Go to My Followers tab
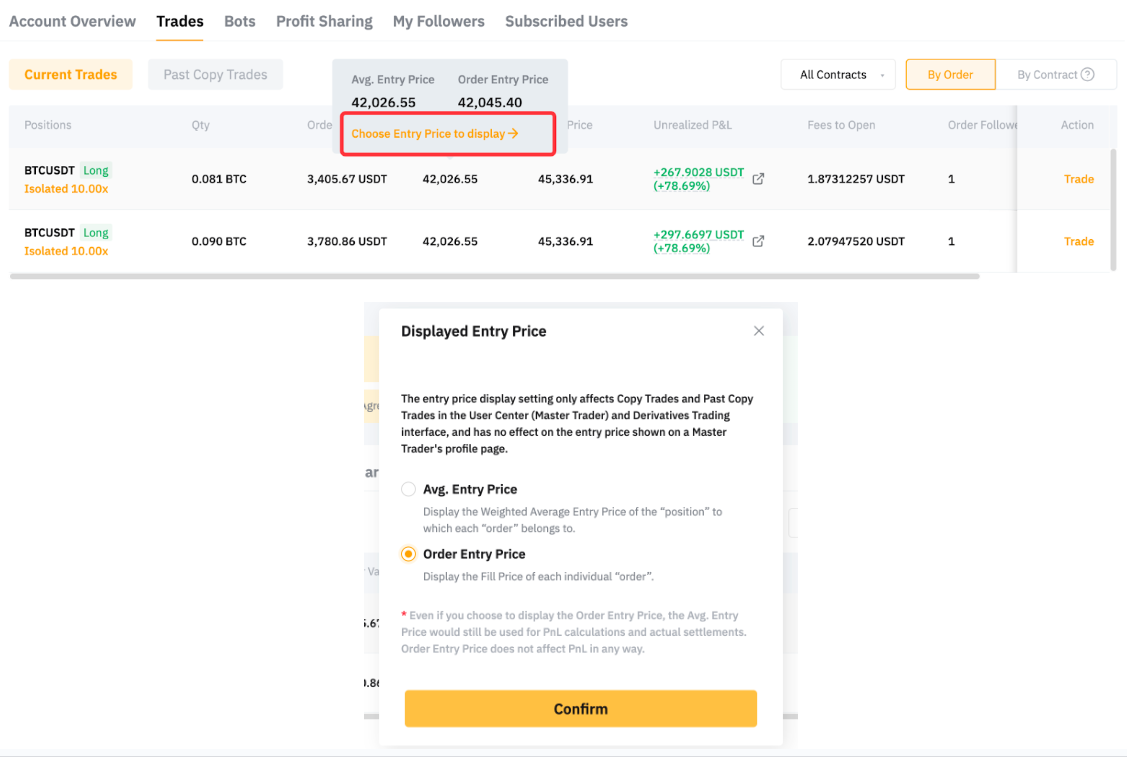 point(438,21)
